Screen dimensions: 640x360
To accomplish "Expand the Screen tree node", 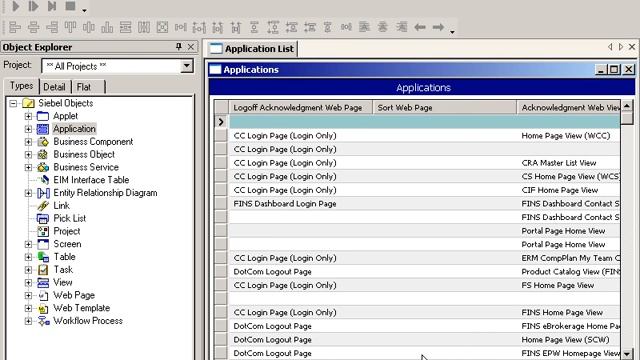I will [28, 244].
